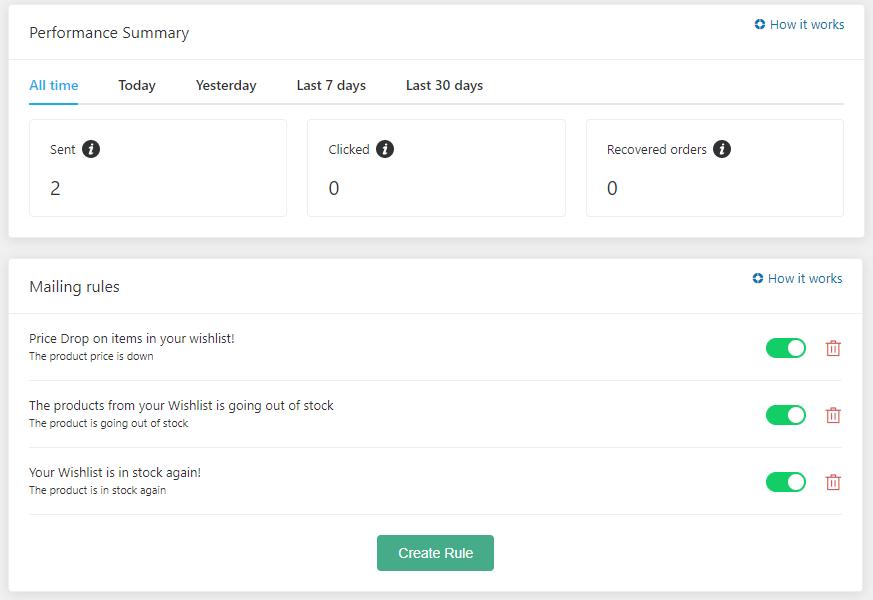
Task: Delete the Price Drop mailing rule
Action: tap(833, 348)
